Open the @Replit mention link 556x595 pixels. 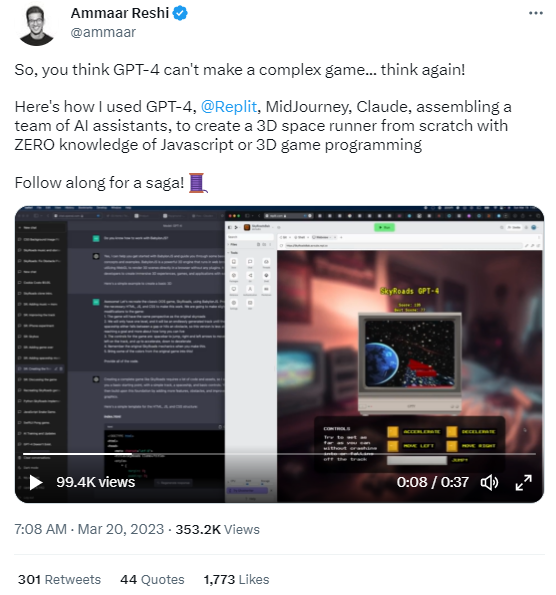coord(229,107)
